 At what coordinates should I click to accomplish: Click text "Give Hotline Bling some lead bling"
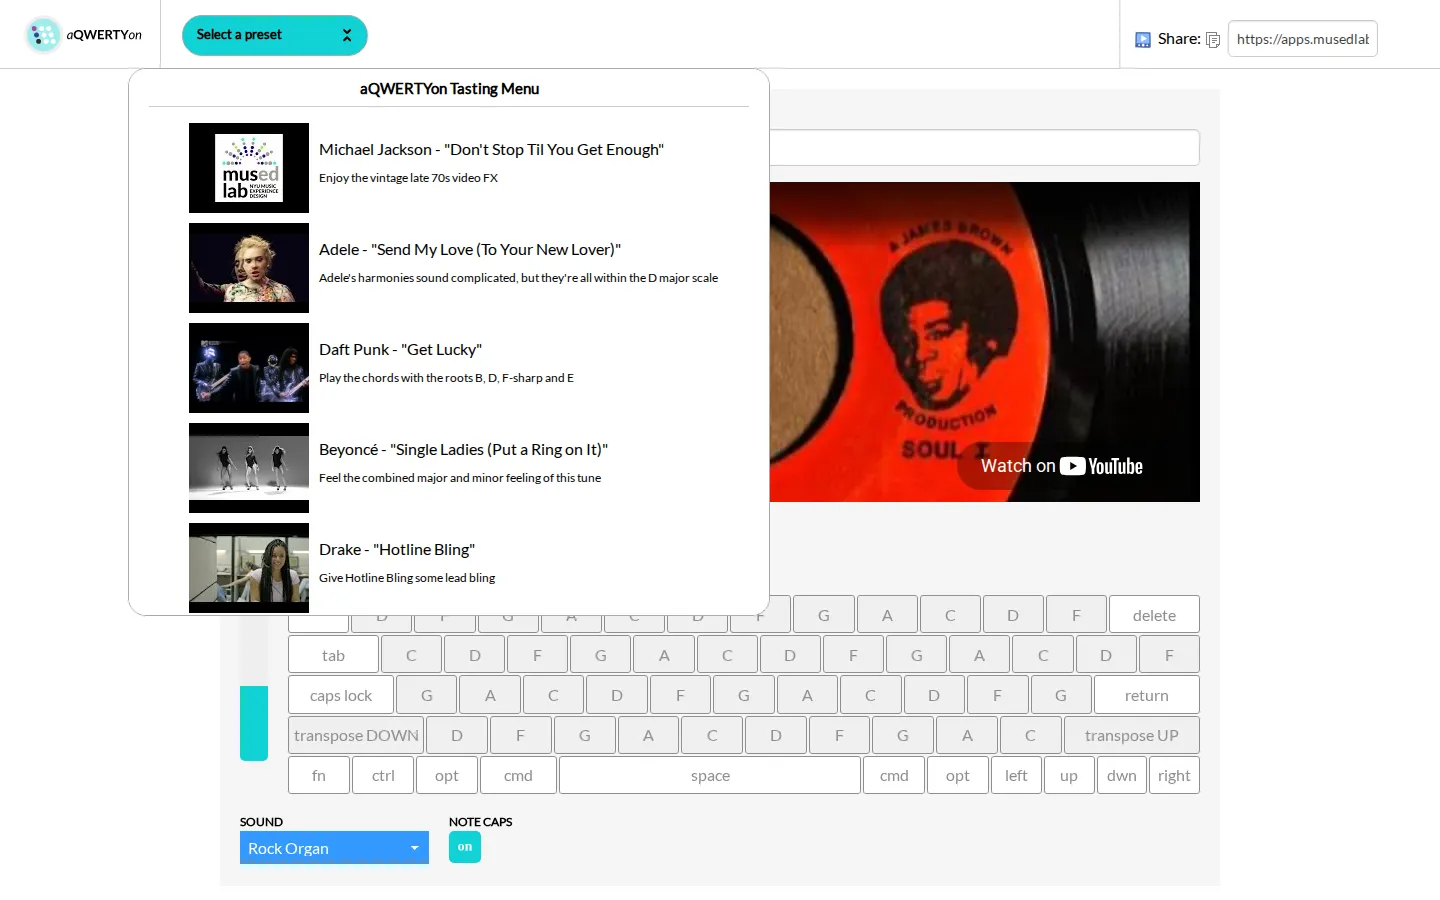[x=407, y=578]
